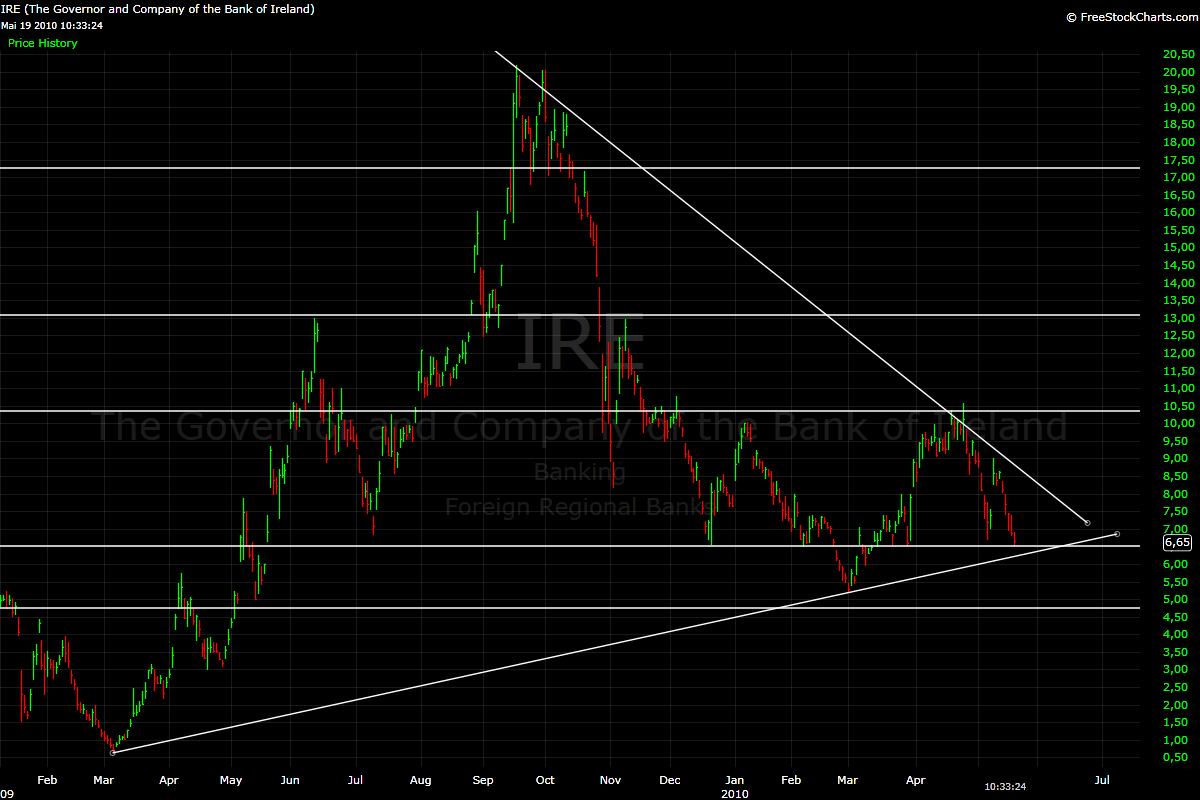Image resolution: width=1200 pixels, height=800 pixels.
Task: Click the ascending trendline's right end handle
Action: 1116,534
